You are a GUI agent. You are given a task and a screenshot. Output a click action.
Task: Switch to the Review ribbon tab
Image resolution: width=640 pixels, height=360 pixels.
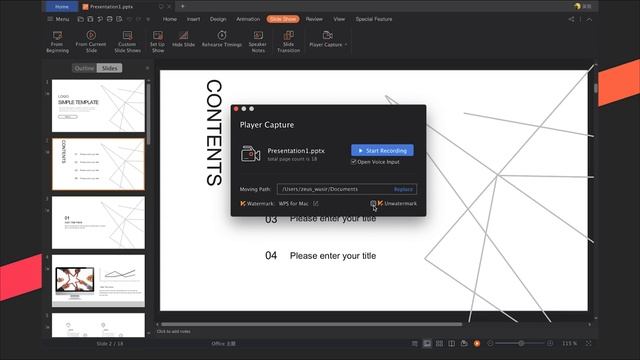click(x=314, y=19)
